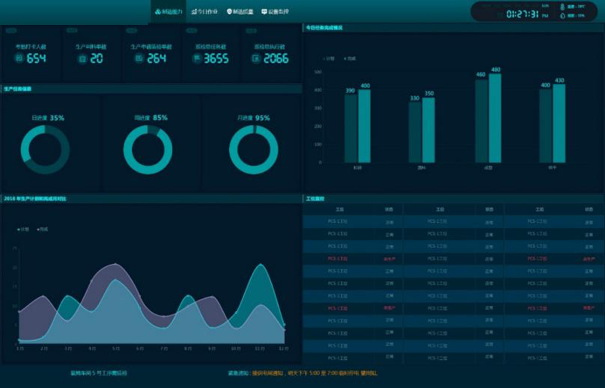
Task: Click the 85% label above the second donut
Action: [x=160, y=117]
